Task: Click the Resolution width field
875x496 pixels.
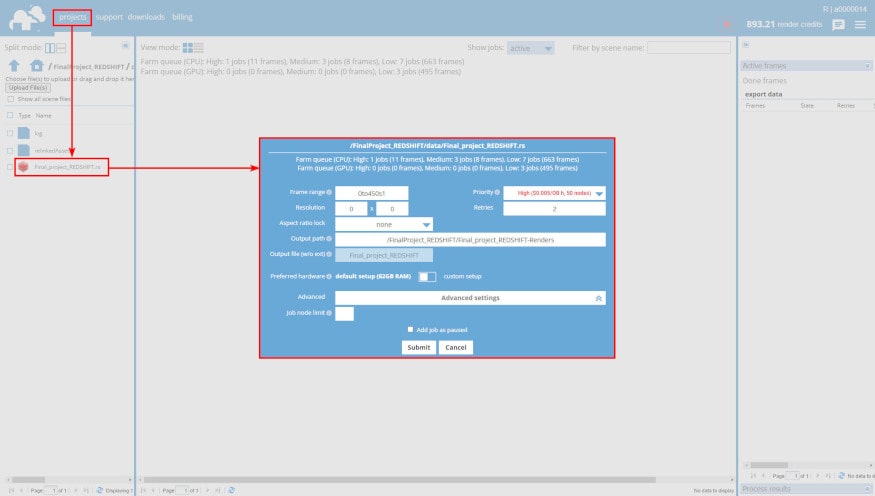Action: pyautogui.click(x=351, y=209)
